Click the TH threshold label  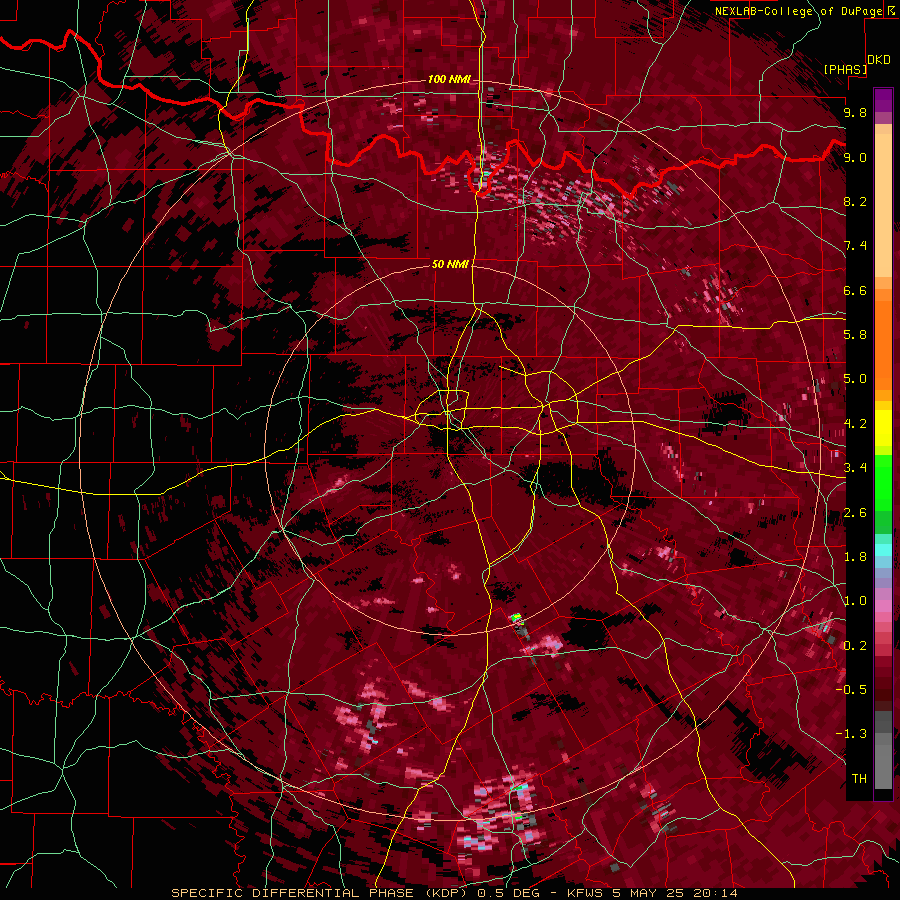point(859,779)
